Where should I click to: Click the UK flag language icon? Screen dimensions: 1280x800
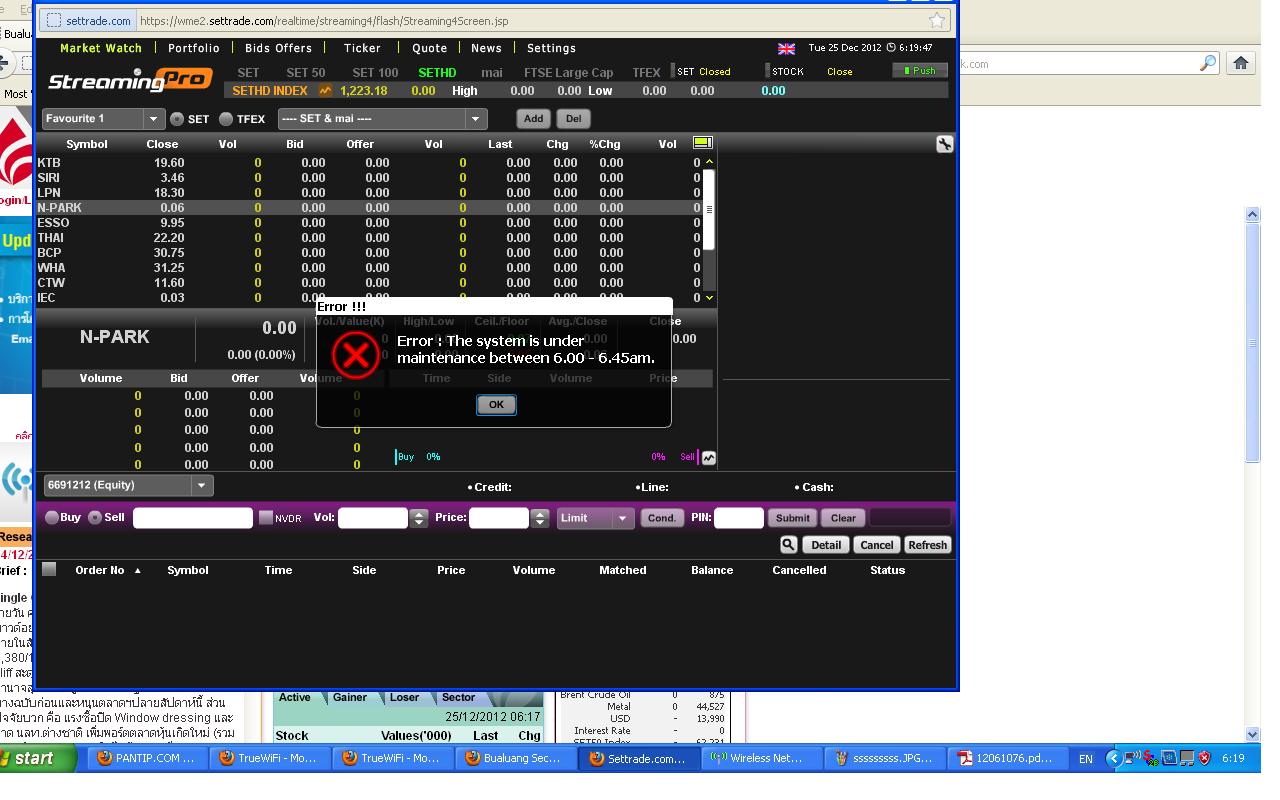click(786, 48)
